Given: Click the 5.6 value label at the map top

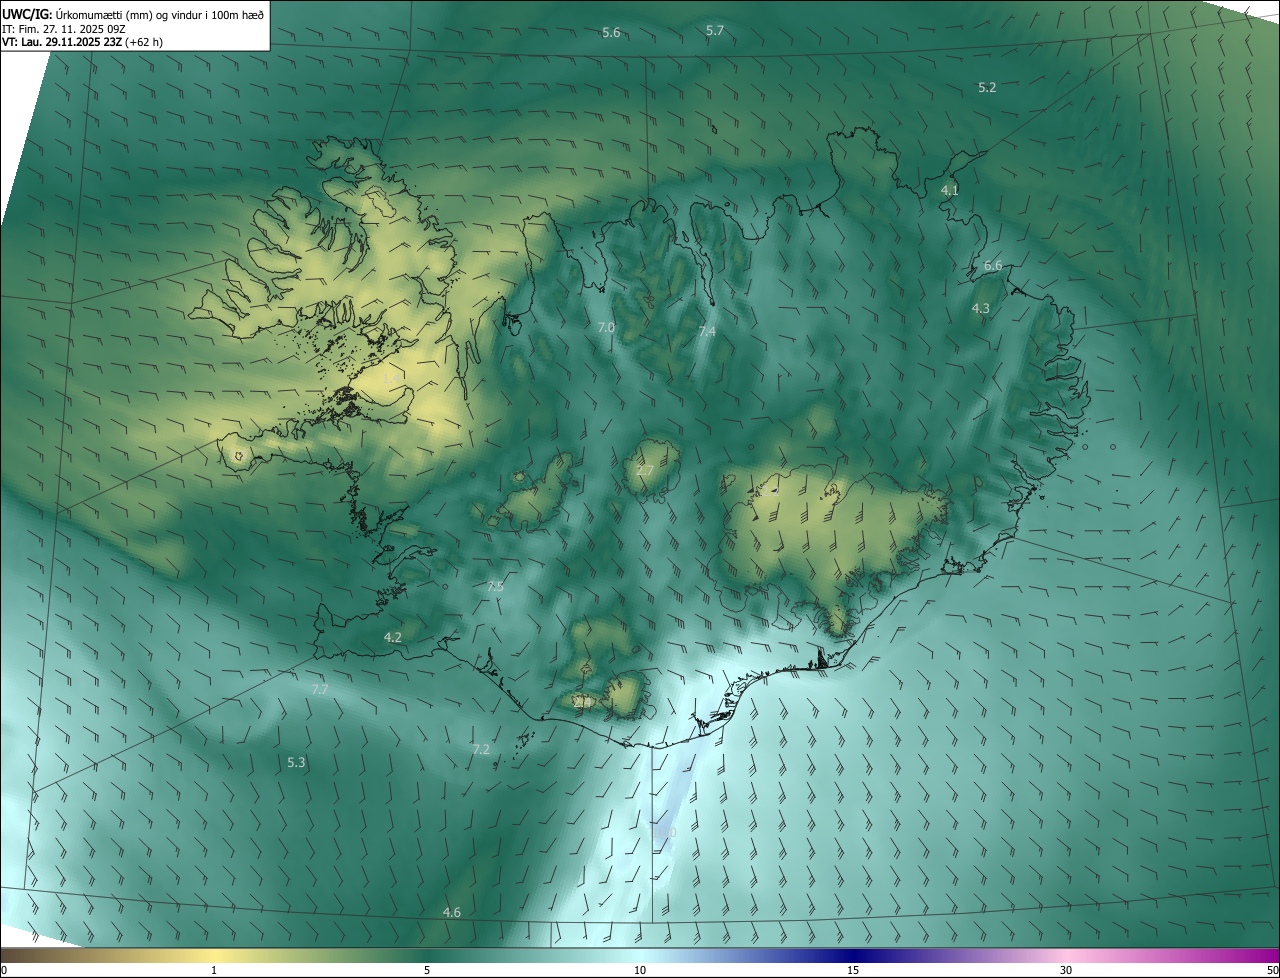Looking at the screenshot, I should click(611, 33).
